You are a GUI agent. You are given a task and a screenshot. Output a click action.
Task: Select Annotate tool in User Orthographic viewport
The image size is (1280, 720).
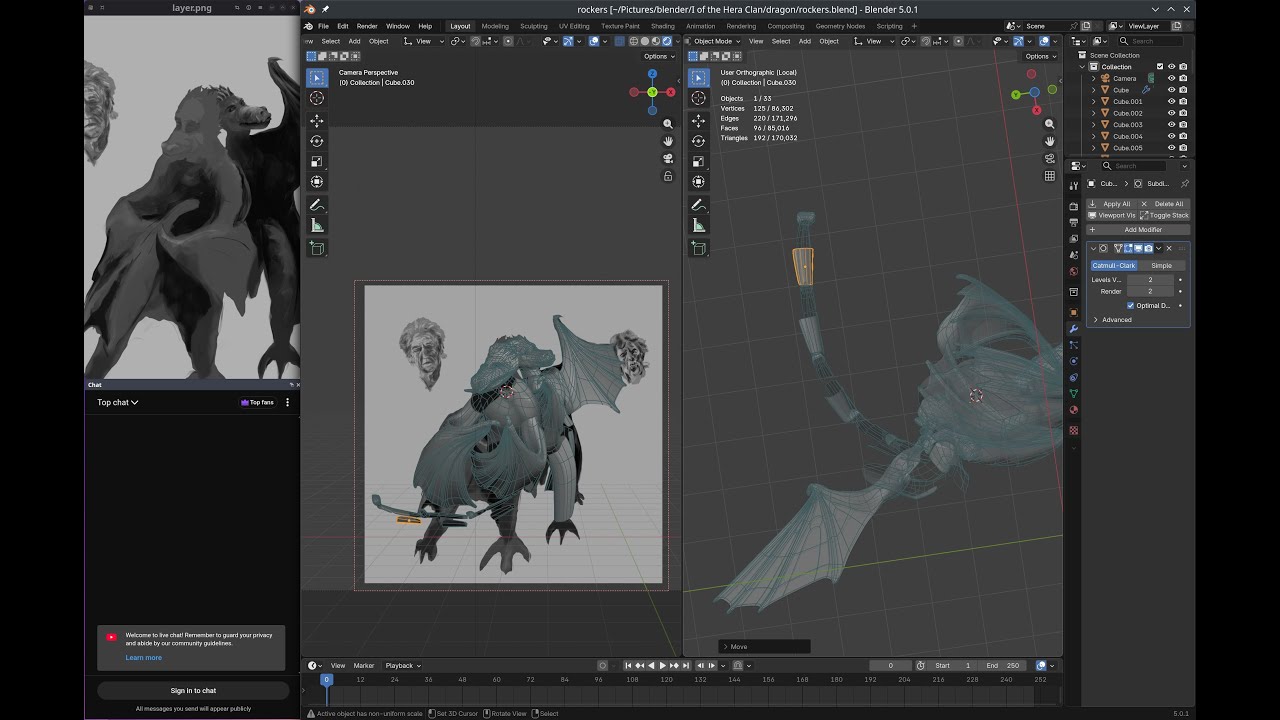699,205
